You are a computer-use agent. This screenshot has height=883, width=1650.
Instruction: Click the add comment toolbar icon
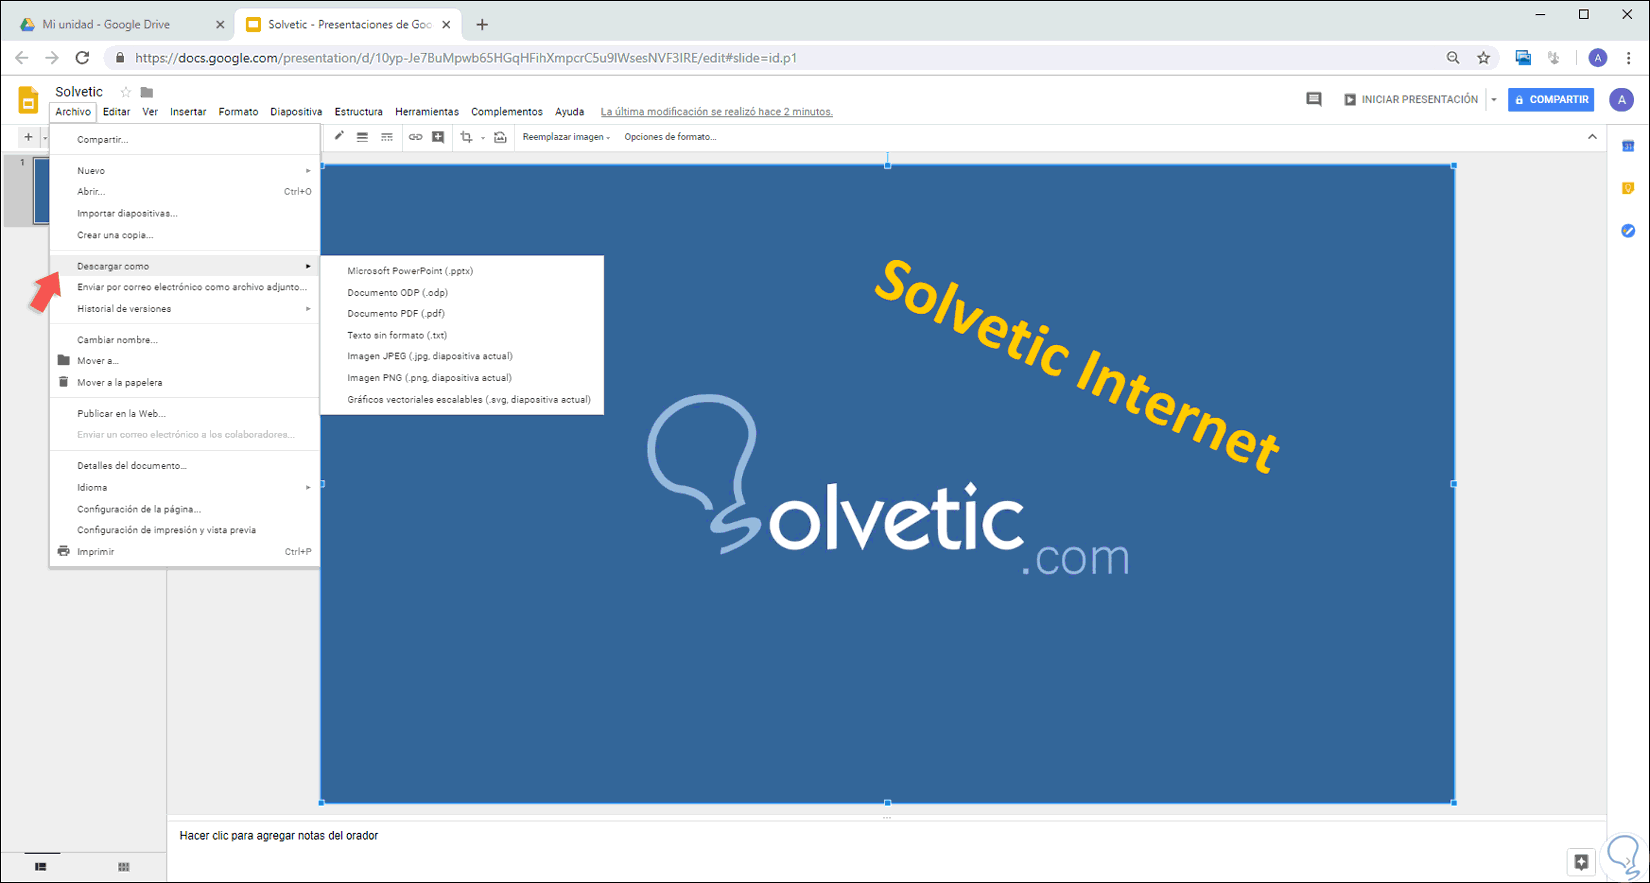pyautogui.click(x=438, y=137)
